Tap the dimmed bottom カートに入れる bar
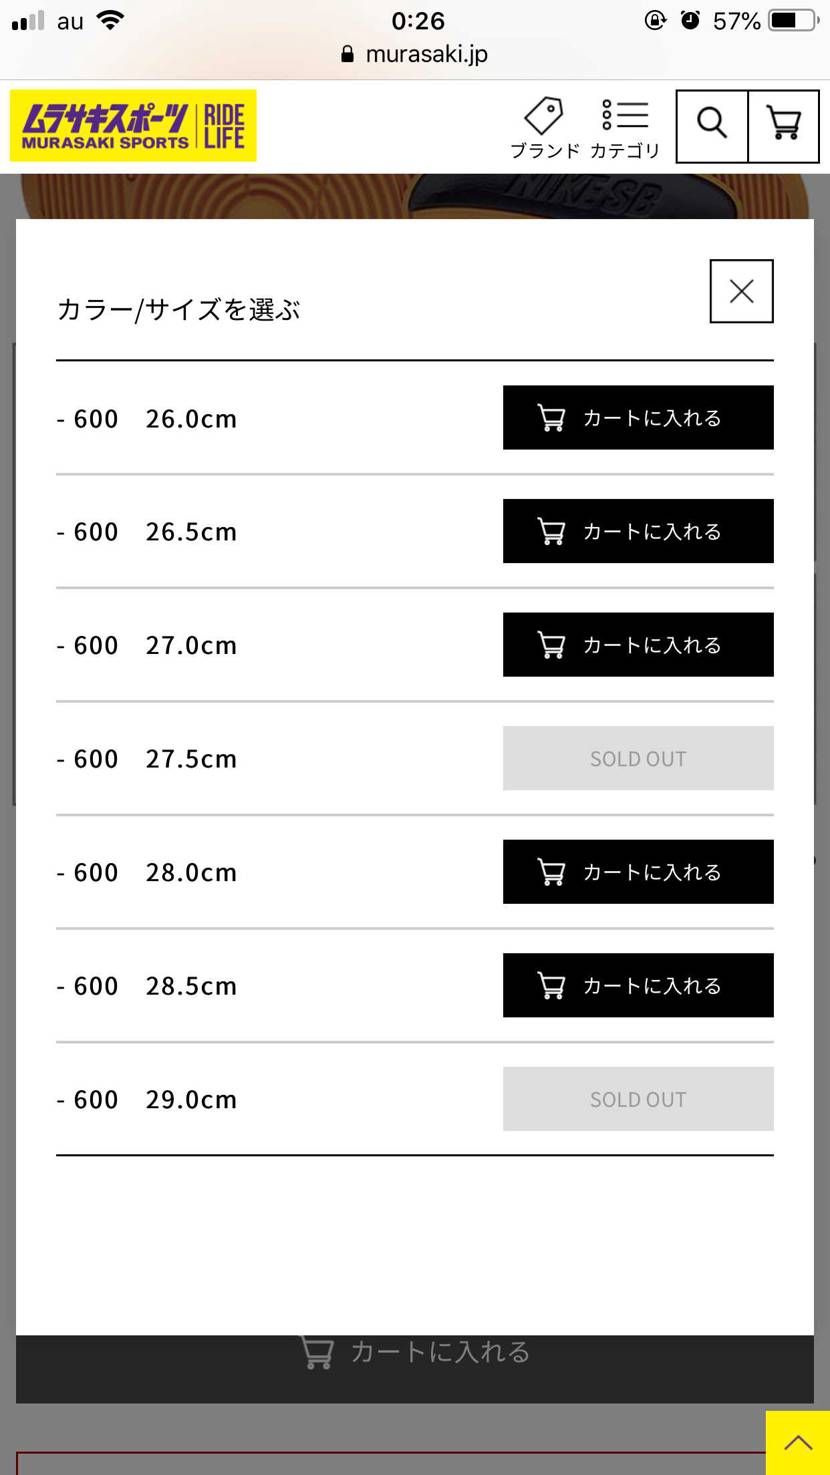The height and width of the screenshot is (1475, 830). pyautogui.click(x=415, y=1369)
